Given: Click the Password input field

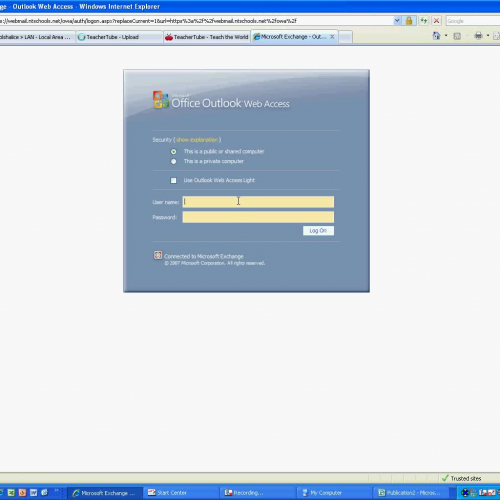Looking at the screenshot, I should click(x=258, y=217).
